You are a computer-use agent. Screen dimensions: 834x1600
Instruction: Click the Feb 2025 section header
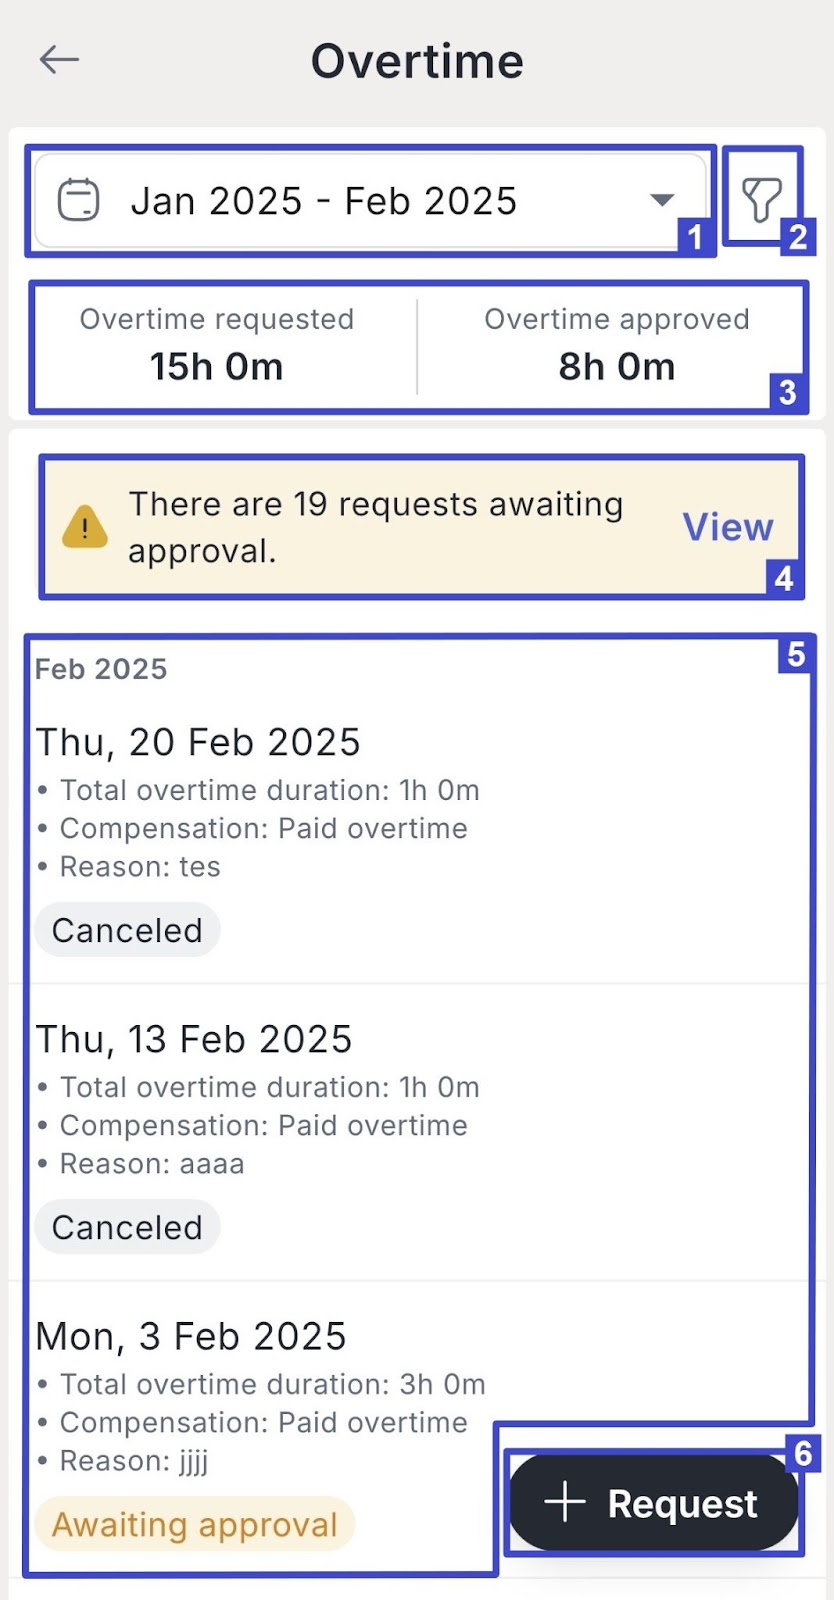101,669
